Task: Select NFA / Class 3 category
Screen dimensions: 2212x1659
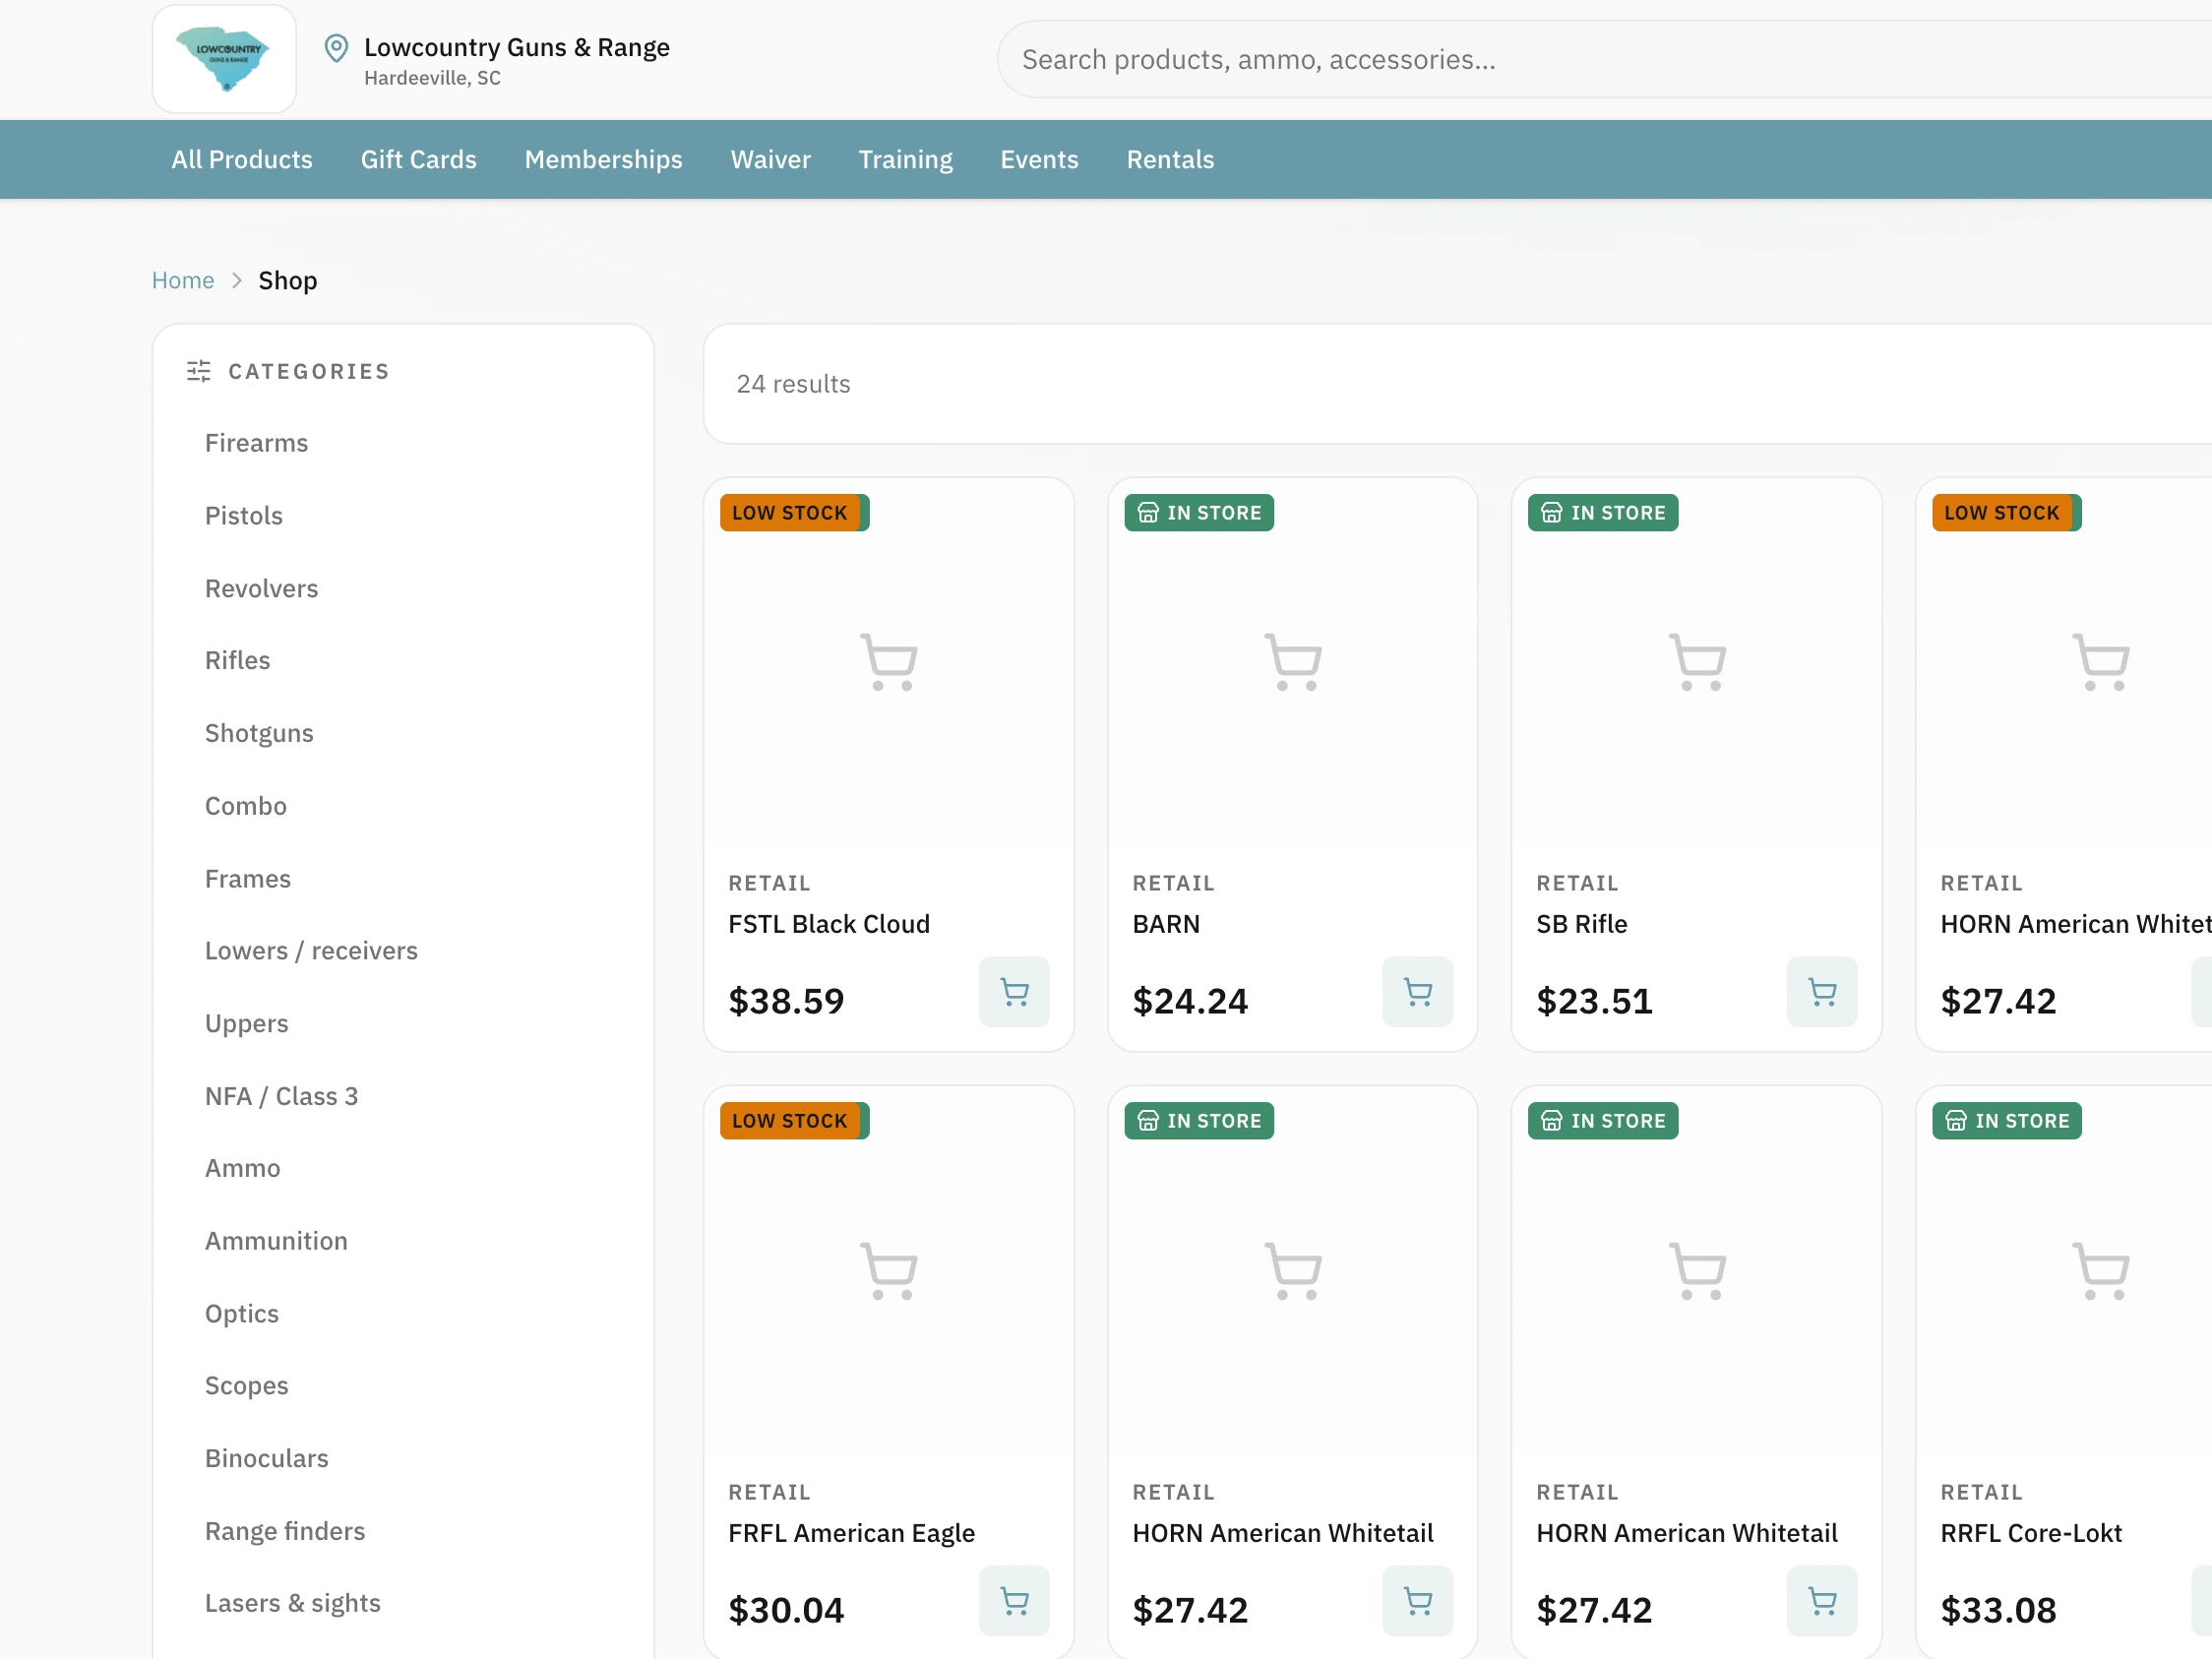Action: pos(282,1097)
